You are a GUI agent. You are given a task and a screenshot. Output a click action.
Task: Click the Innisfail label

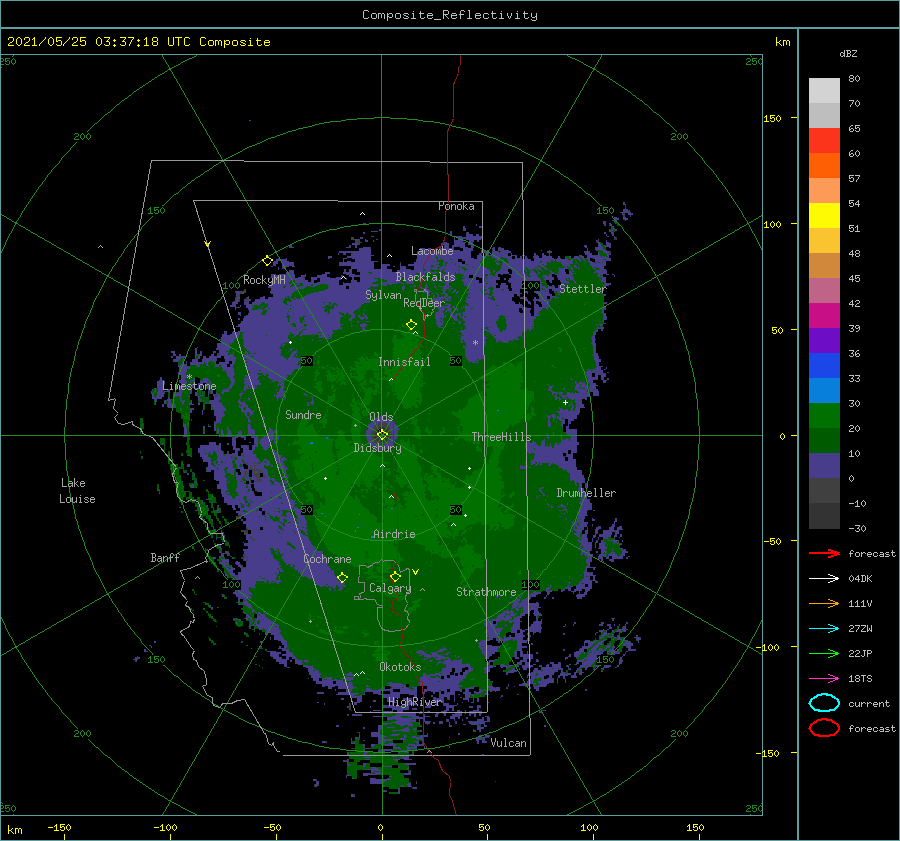pos(404,362)
